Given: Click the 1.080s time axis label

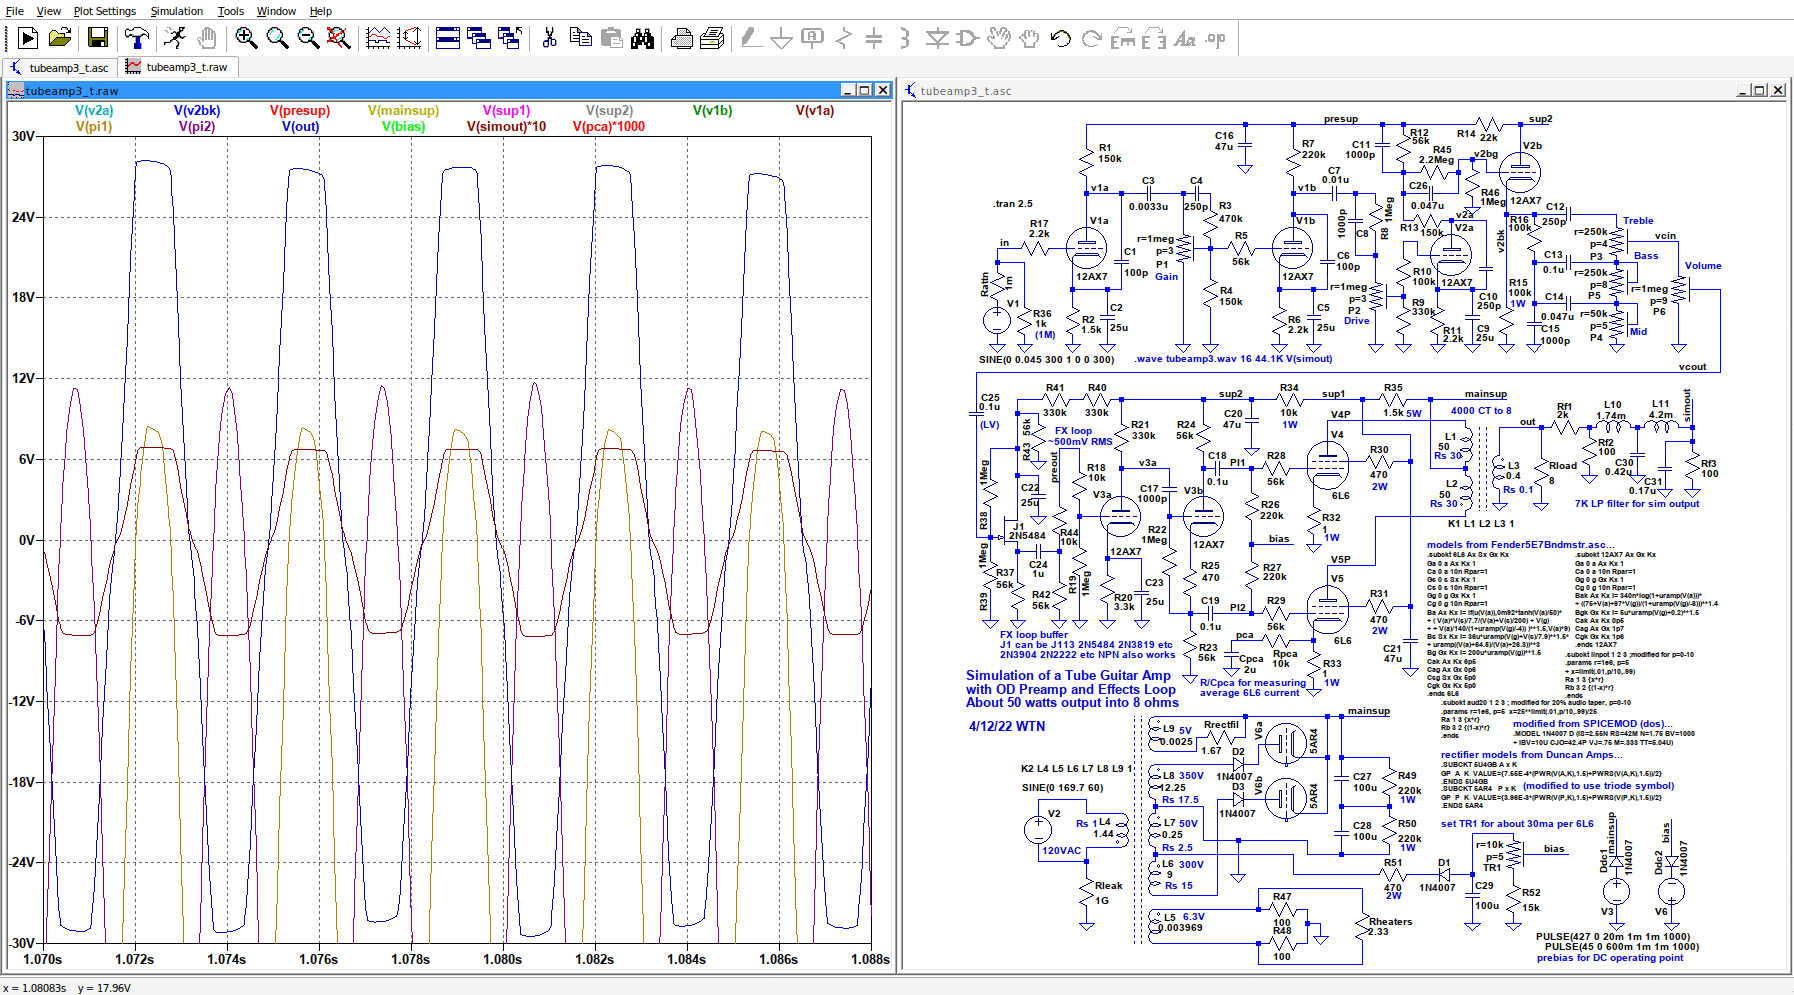Looking at the screenshot, I should pos(502,959).
